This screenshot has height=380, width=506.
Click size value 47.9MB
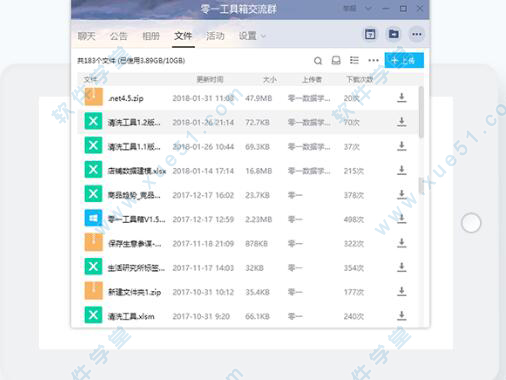point(259,98)
